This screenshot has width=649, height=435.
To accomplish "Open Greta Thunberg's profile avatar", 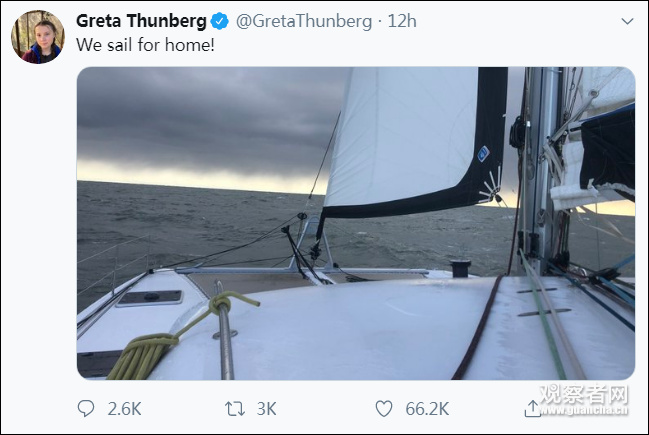I will (x=38, y=38).
